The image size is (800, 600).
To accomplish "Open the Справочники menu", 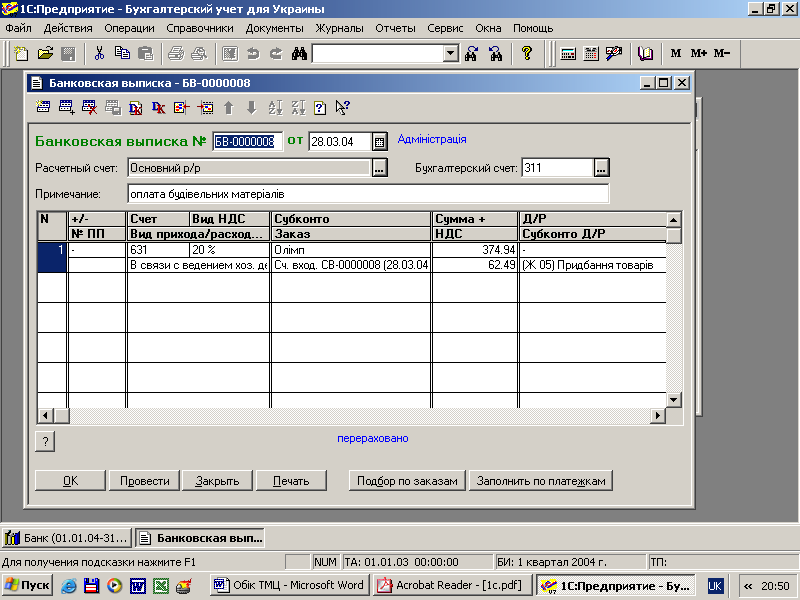I will 199,28.
